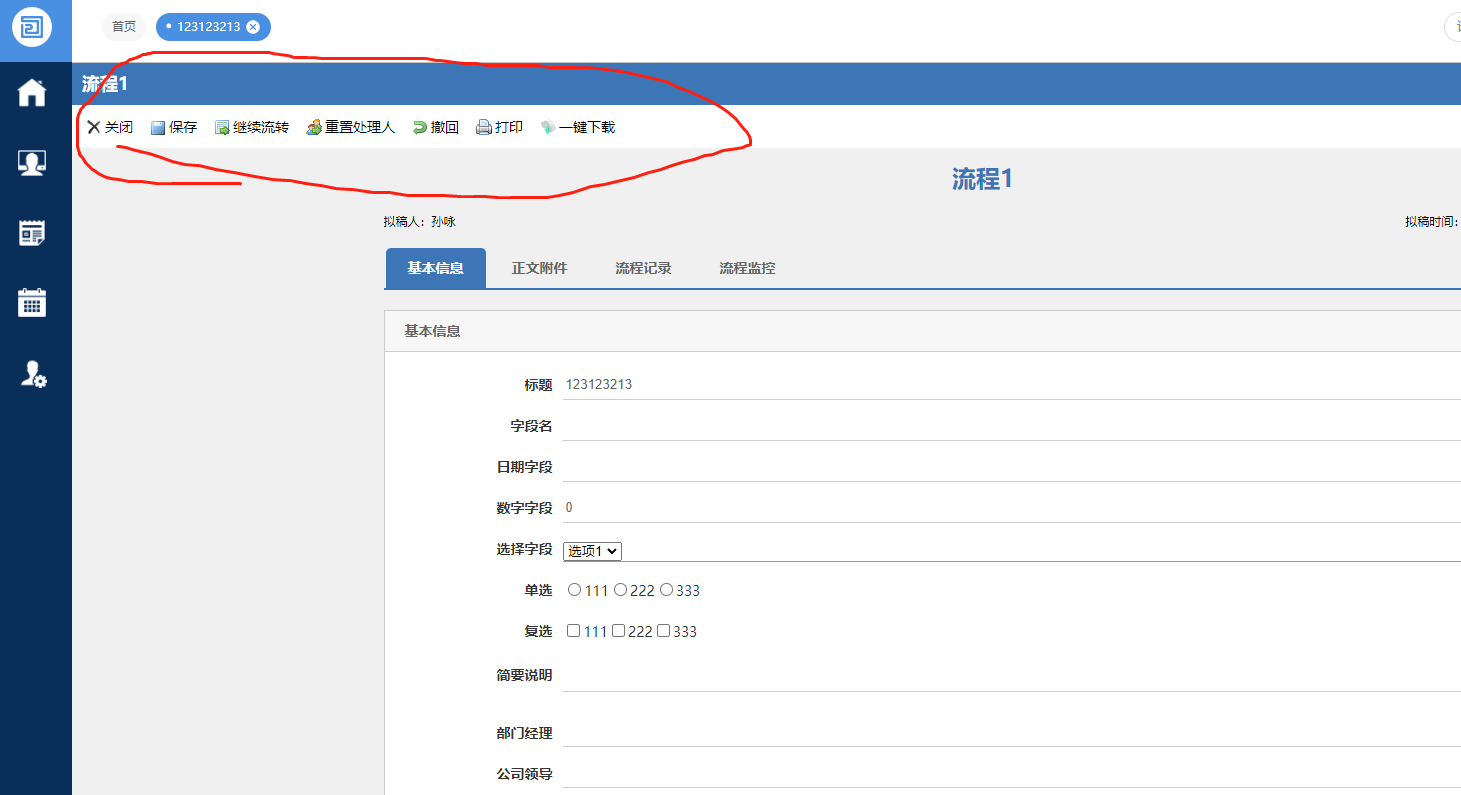Image resolution: width=1461 pixels, height=795 pixels.
Task: Click into the 标题 field containing 123123213
Action: [x=1012, y=385]
